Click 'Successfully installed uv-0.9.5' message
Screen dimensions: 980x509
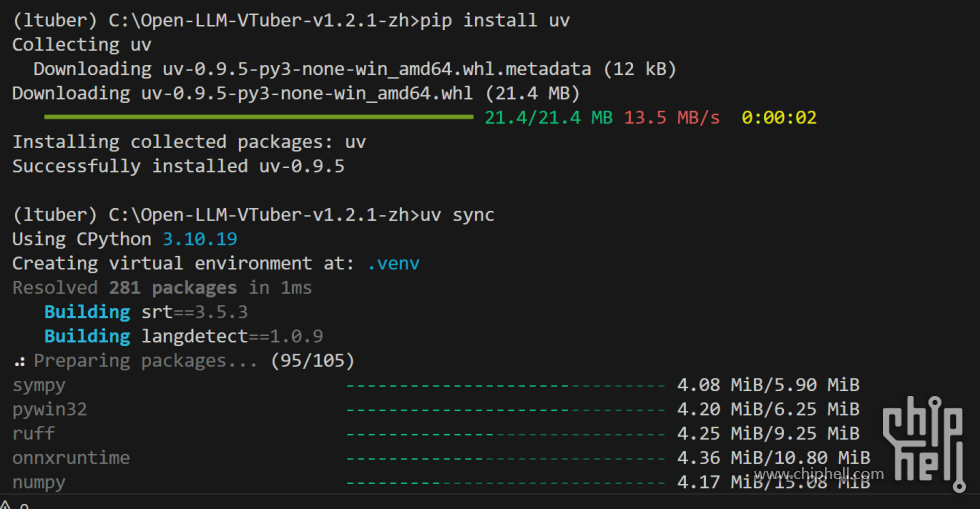pyautogui.click(x=178, y=166)
